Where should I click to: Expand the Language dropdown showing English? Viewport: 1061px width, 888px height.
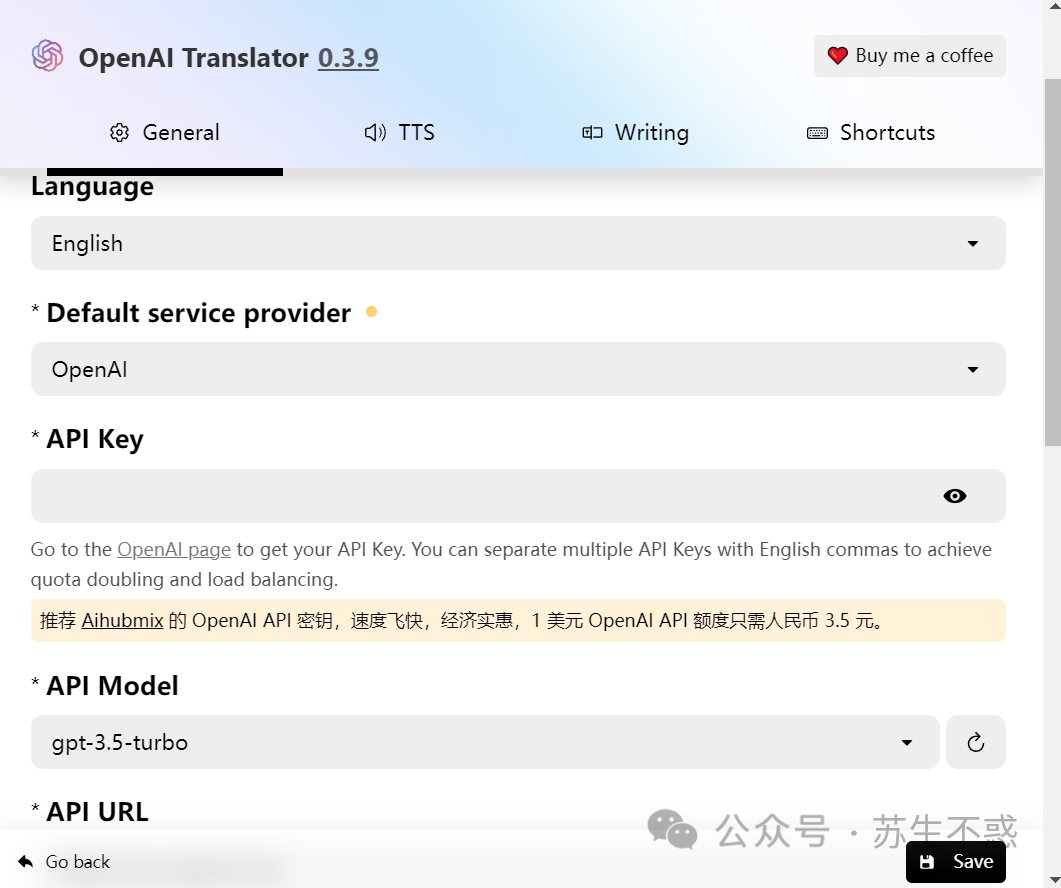(x=518, y=243)
